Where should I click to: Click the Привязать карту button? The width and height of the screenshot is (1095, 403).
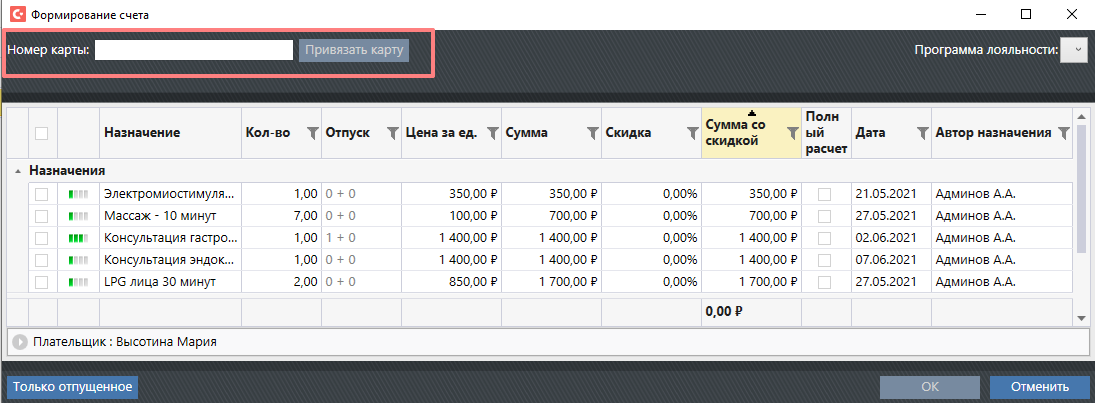354,50
